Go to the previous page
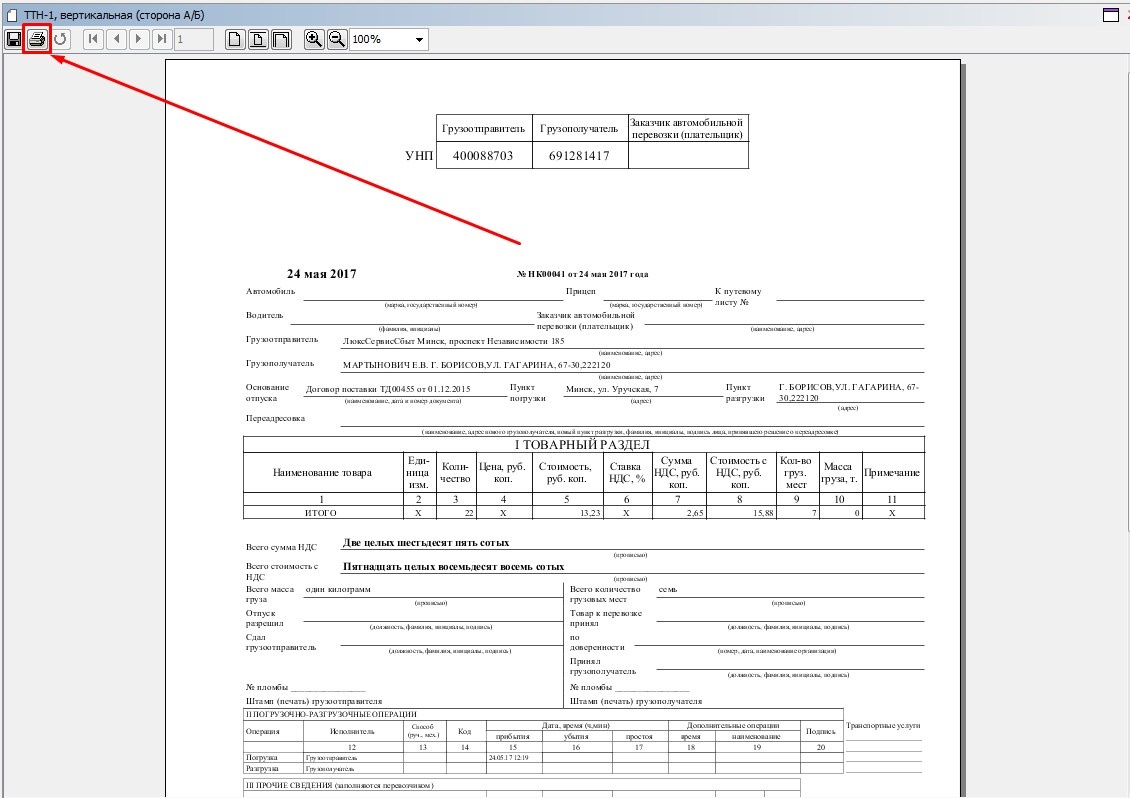This screenshot has width=1130, height=798. pos(116,39)
